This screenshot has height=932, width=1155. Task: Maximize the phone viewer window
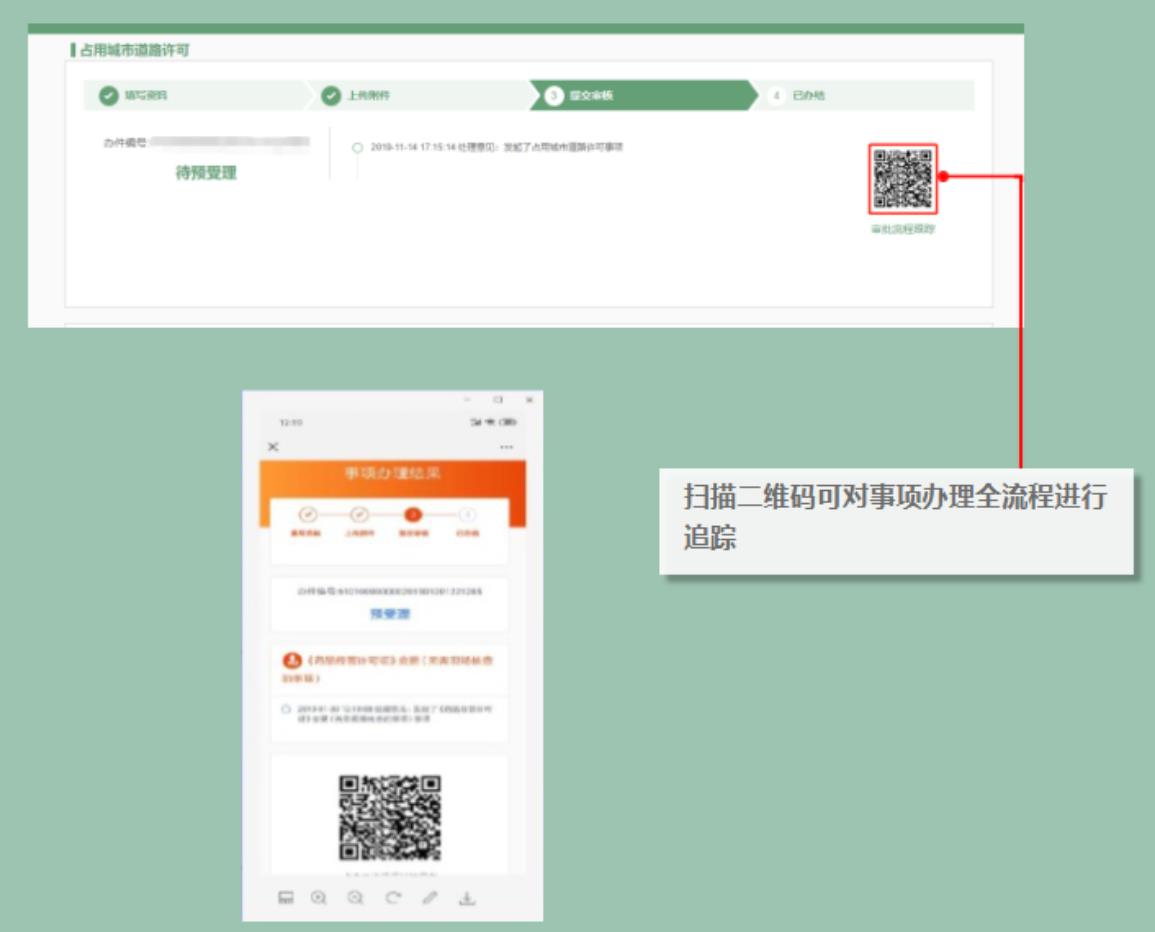point(498,399)
